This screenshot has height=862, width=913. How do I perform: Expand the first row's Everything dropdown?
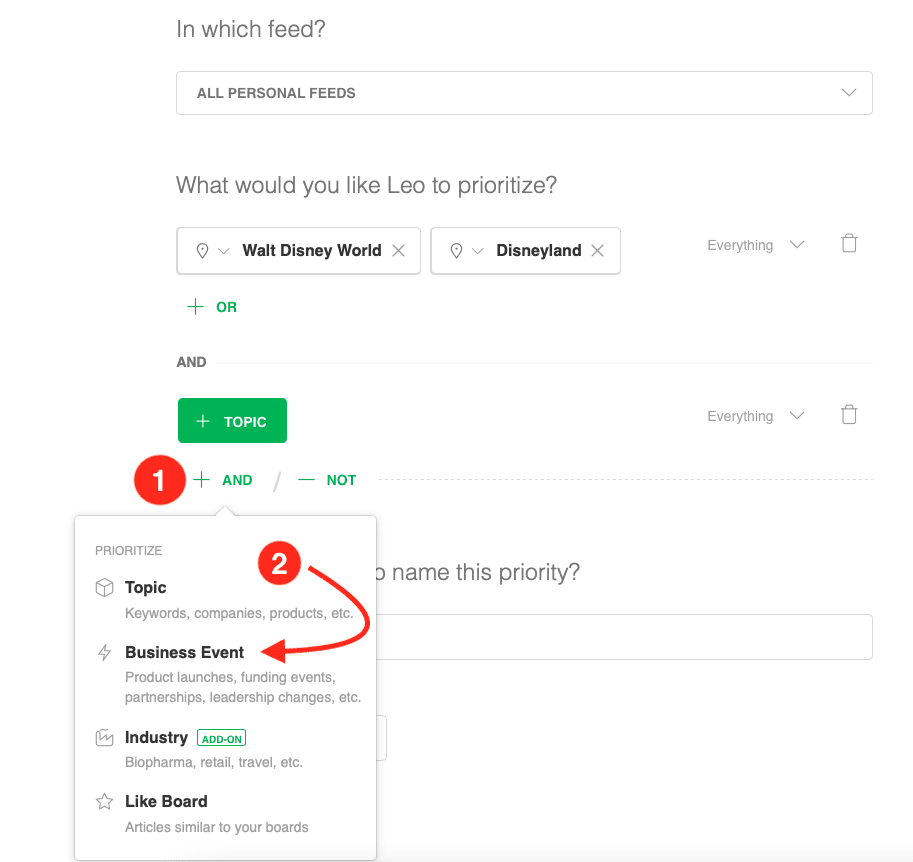755,245
